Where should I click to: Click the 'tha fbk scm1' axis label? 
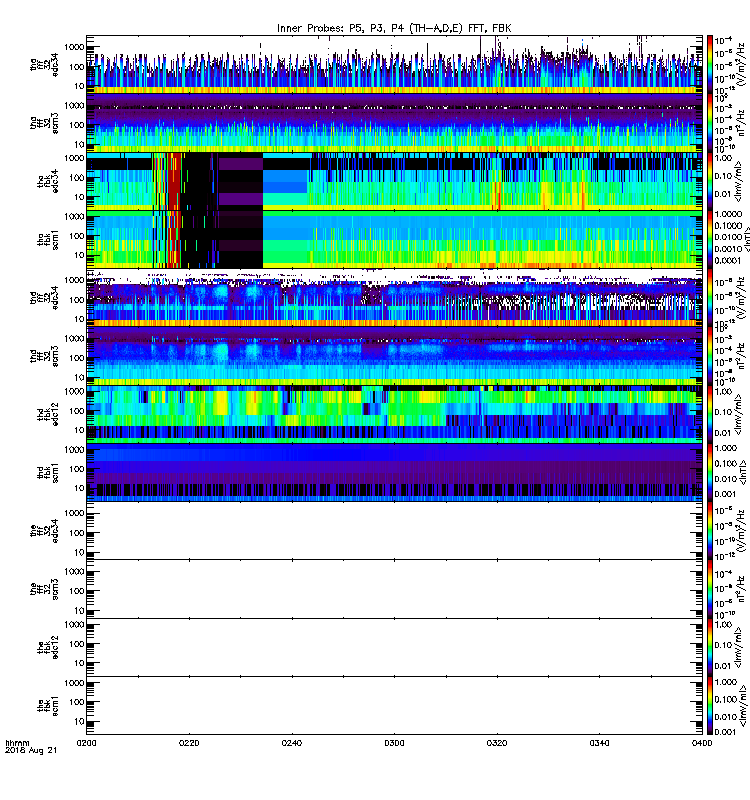point(47,238)
